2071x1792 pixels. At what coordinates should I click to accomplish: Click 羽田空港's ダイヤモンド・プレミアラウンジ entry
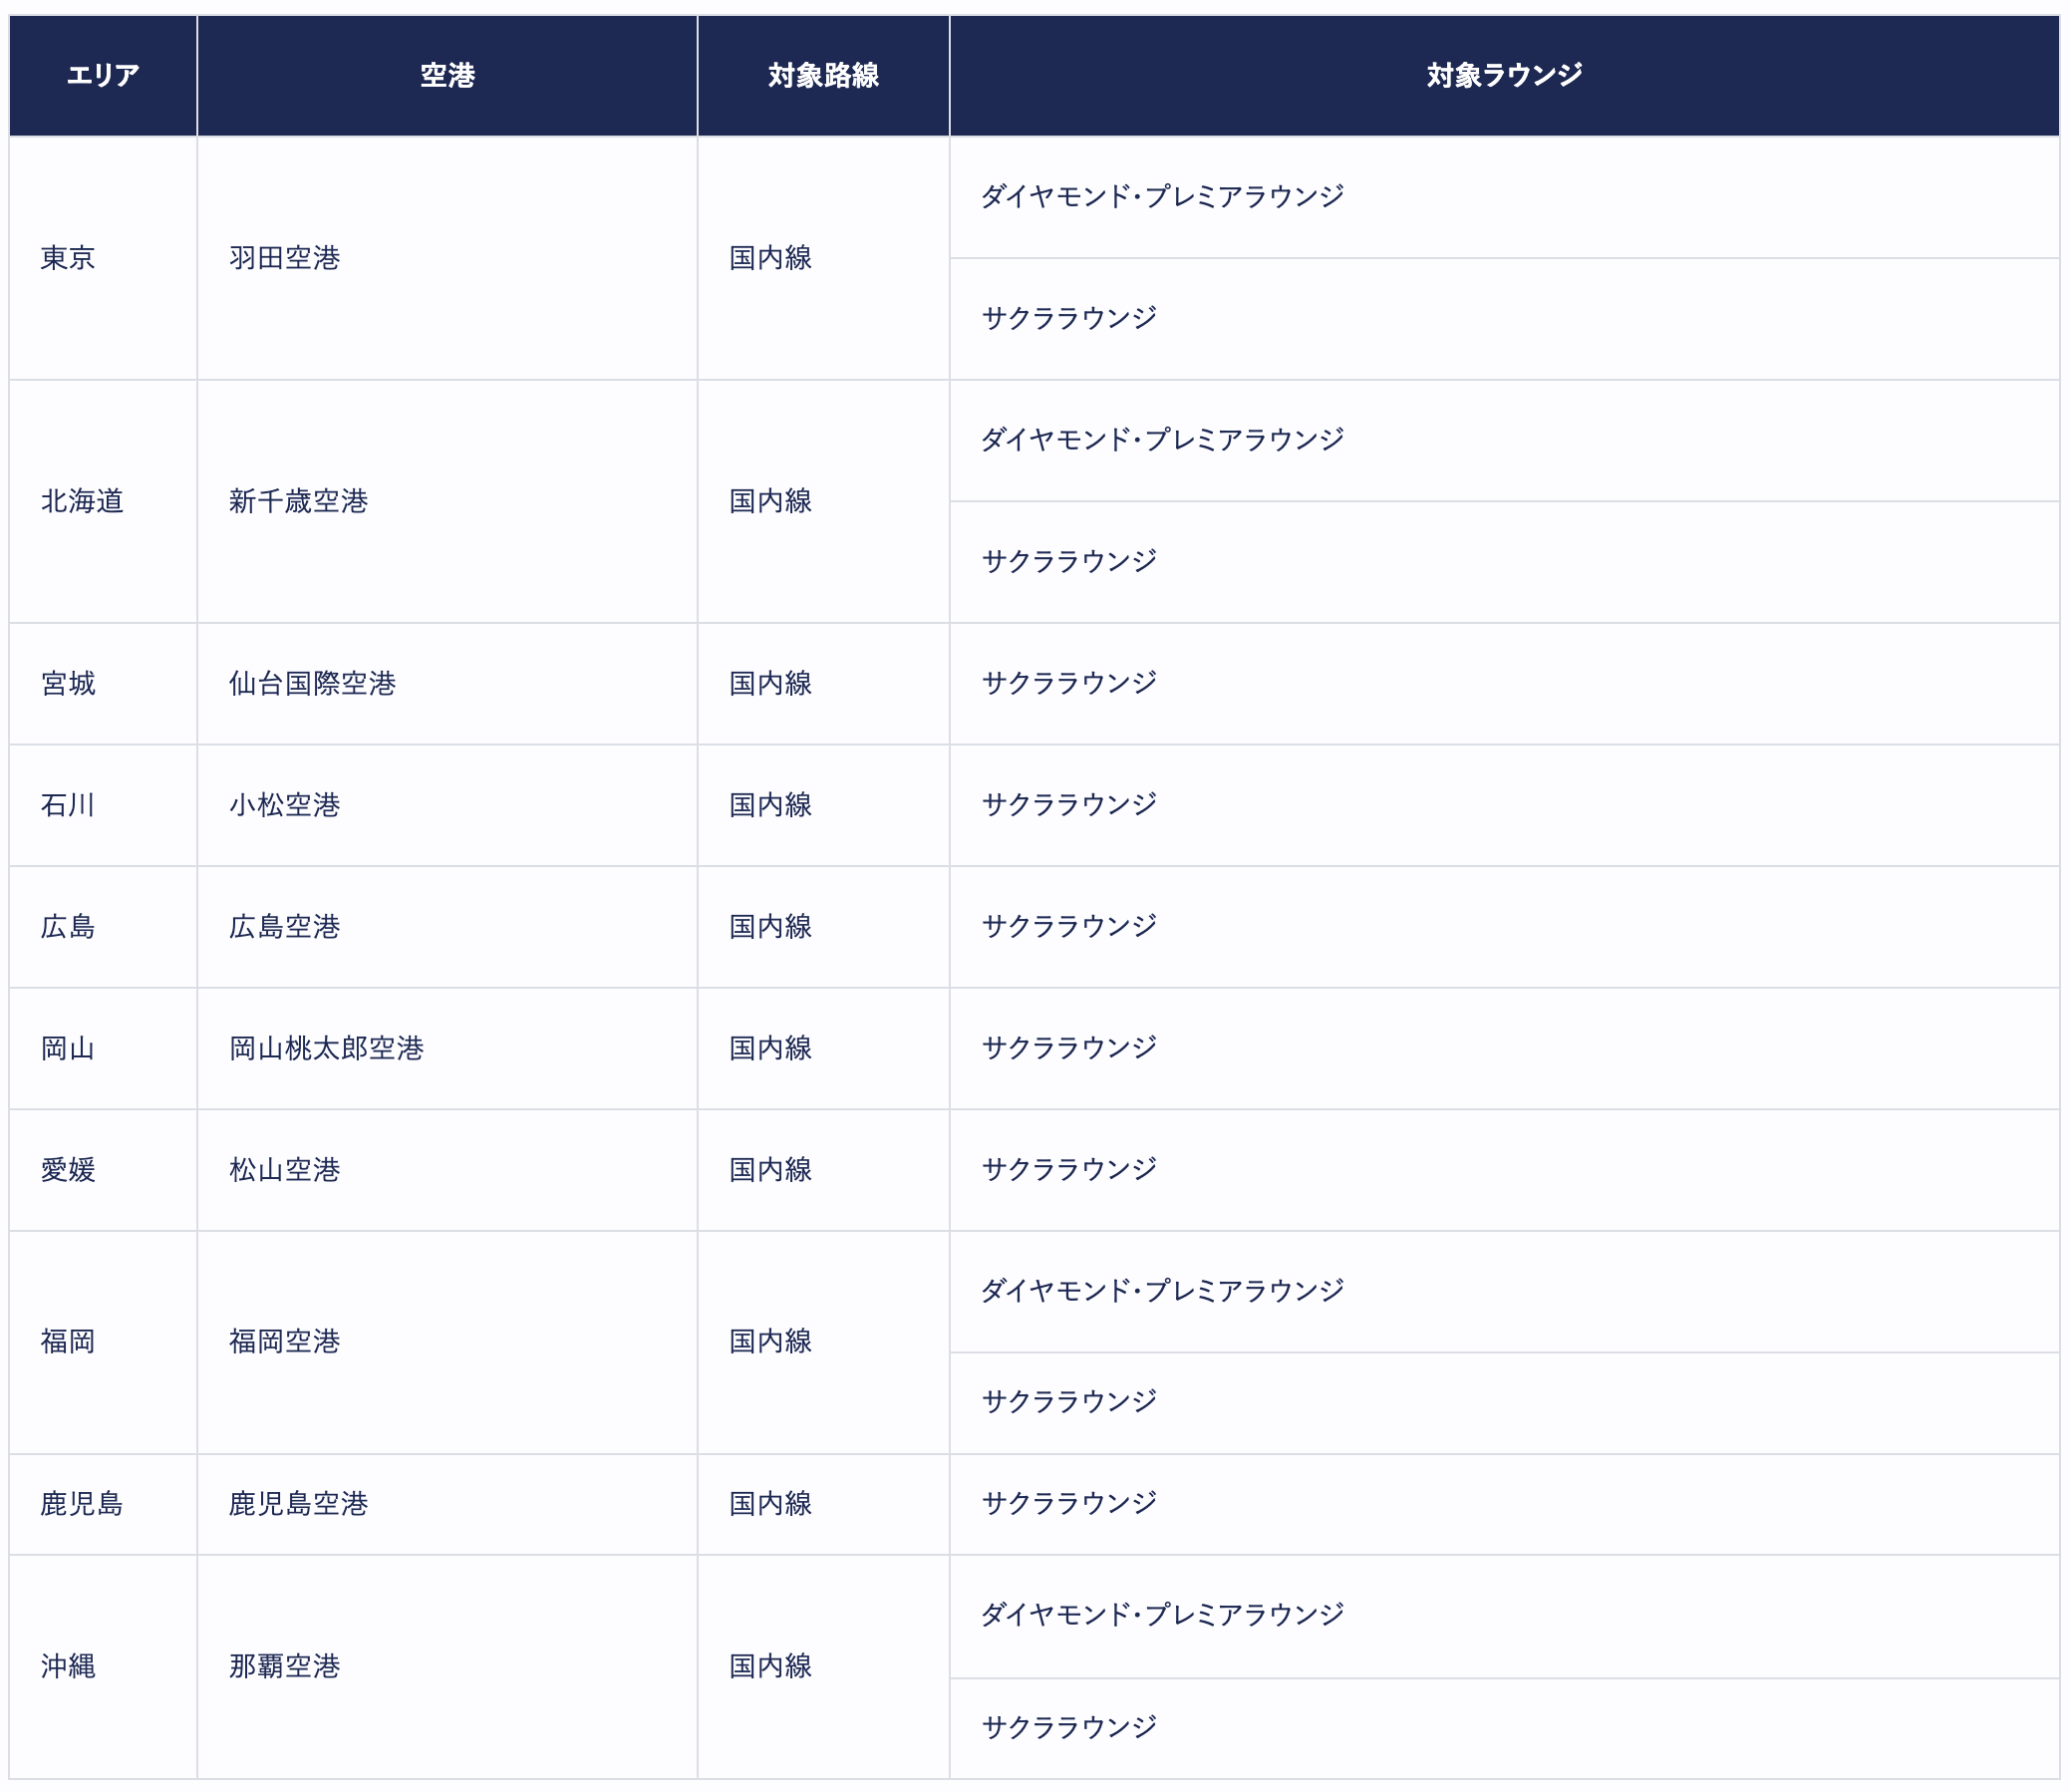tap(1162, 196)
